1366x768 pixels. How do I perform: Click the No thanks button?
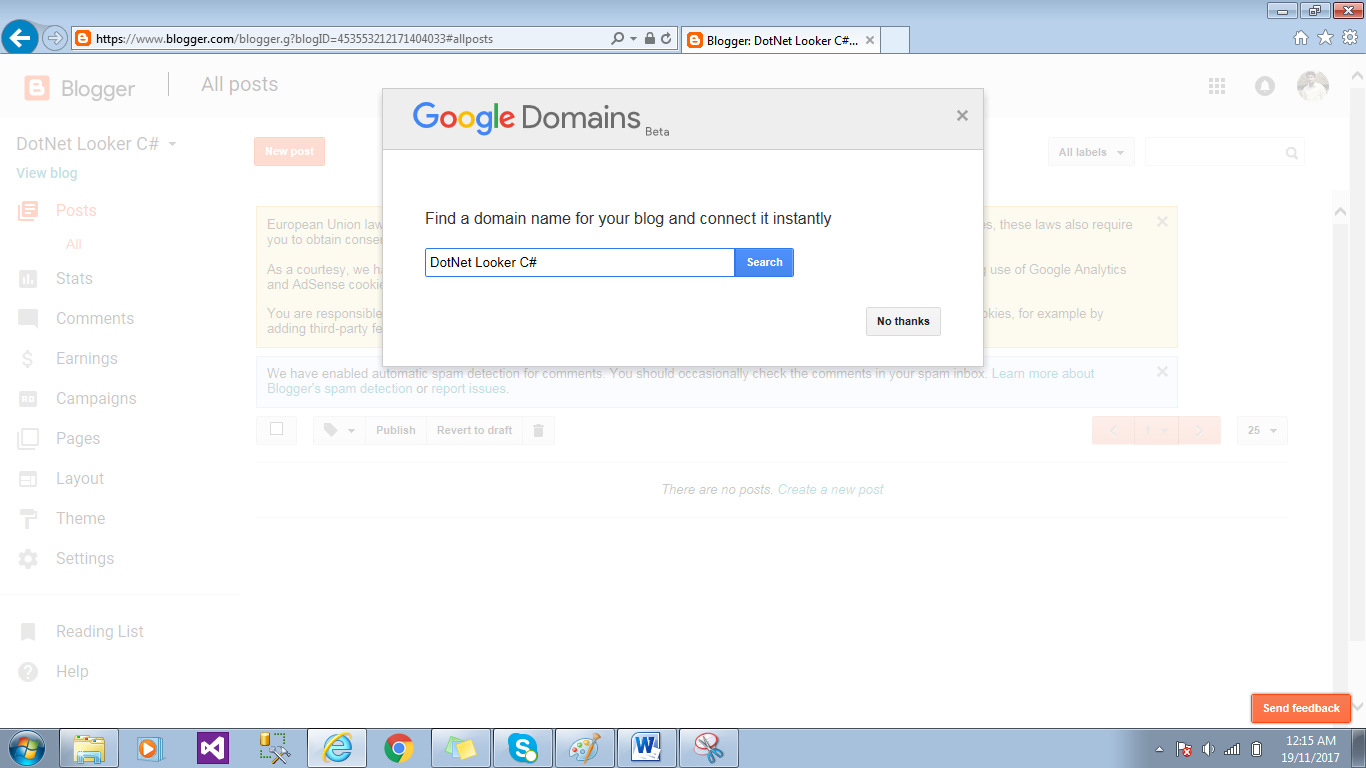903,321
